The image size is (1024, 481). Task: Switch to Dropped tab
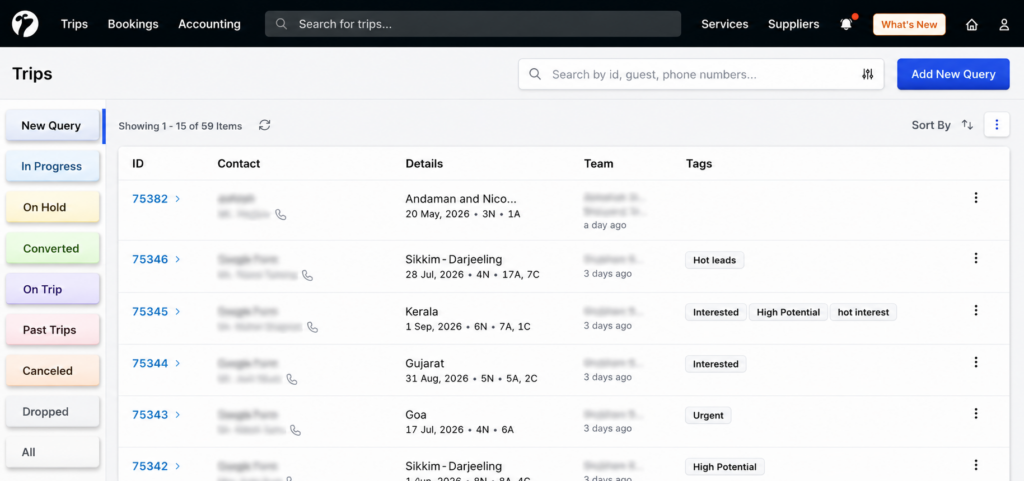coord(52,412)
